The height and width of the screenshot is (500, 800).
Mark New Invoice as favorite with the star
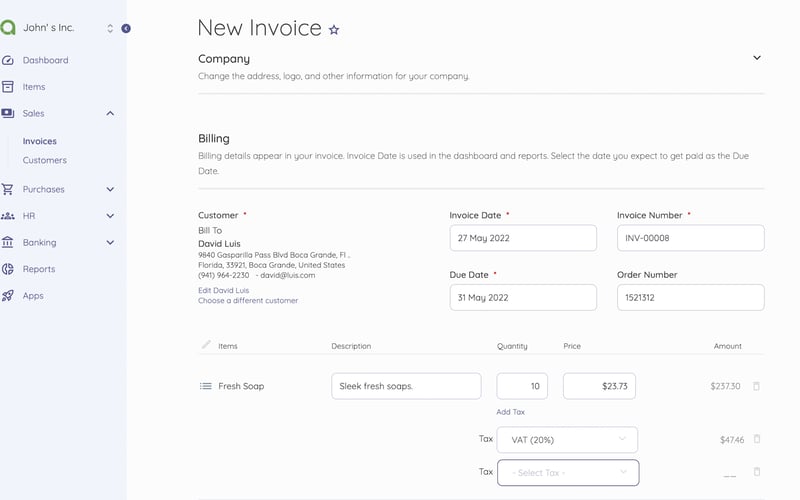point(334,30)
